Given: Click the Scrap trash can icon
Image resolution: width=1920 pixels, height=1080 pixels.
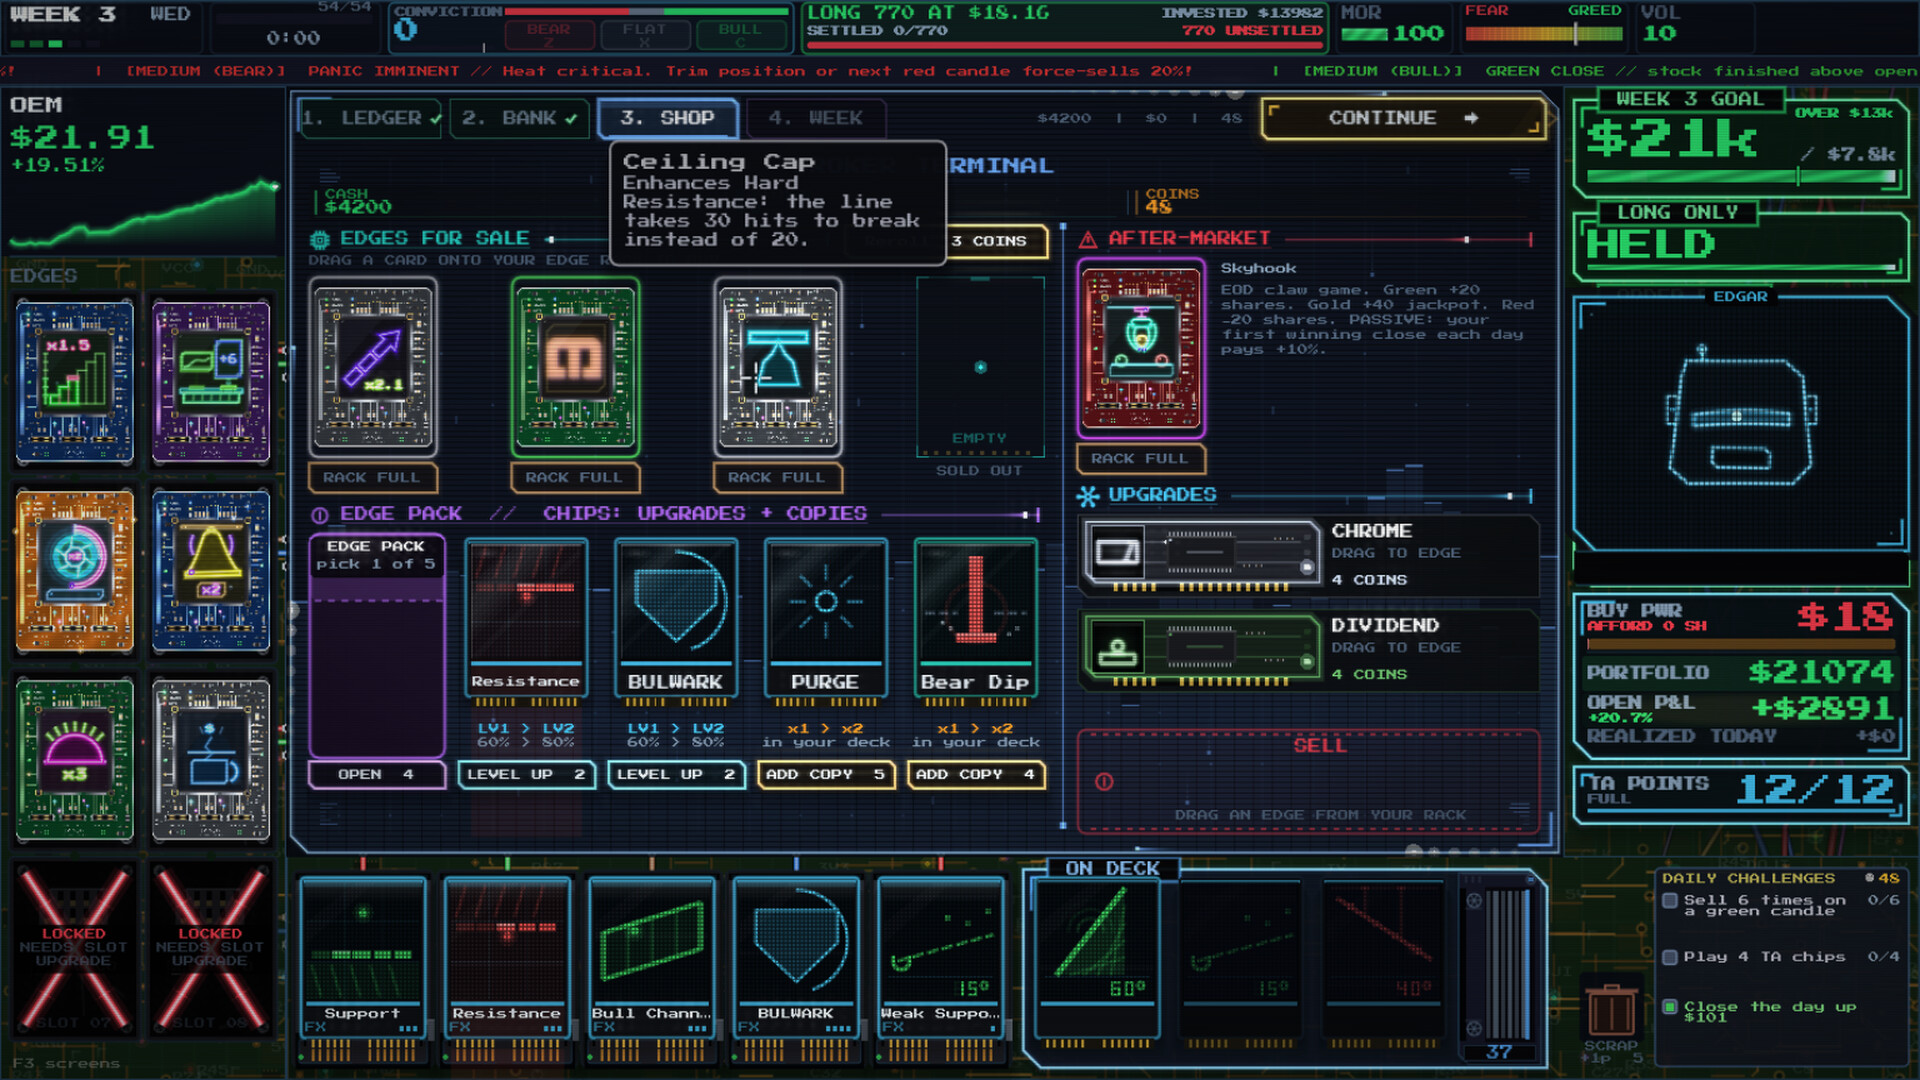Looking at the screenshot, I should tap(1612, 1010).
